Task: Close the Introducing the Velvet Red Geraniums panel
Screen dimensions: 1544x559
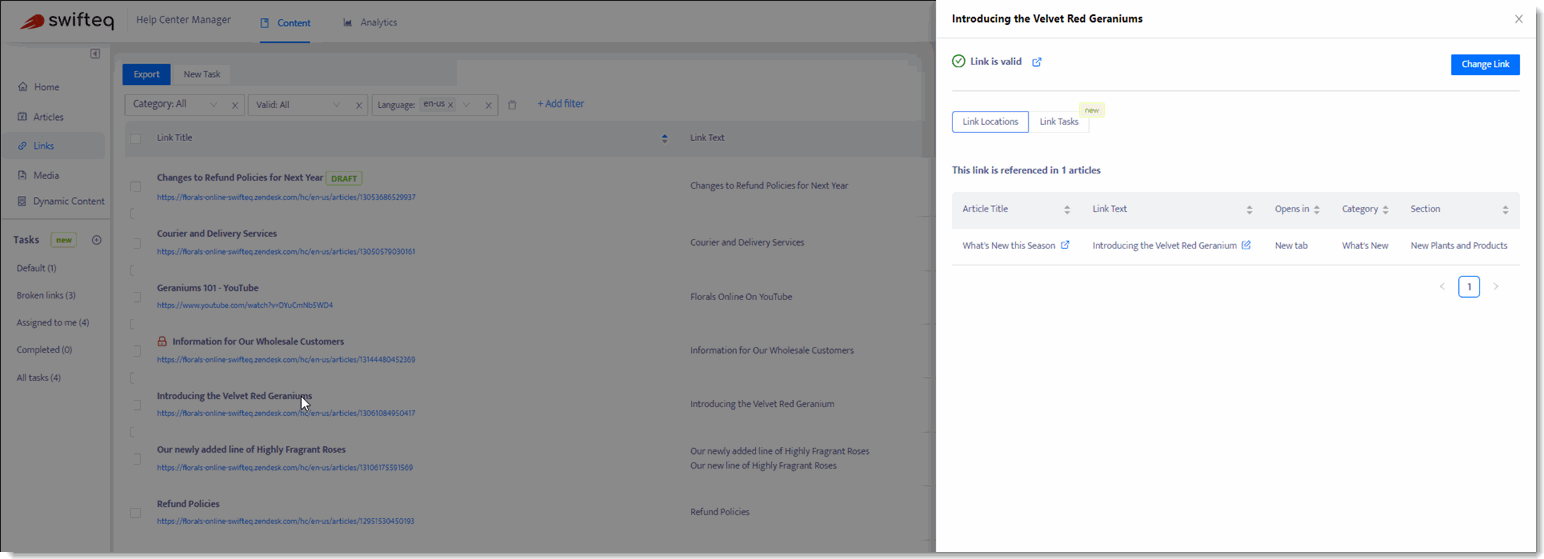Action: 1519,19
